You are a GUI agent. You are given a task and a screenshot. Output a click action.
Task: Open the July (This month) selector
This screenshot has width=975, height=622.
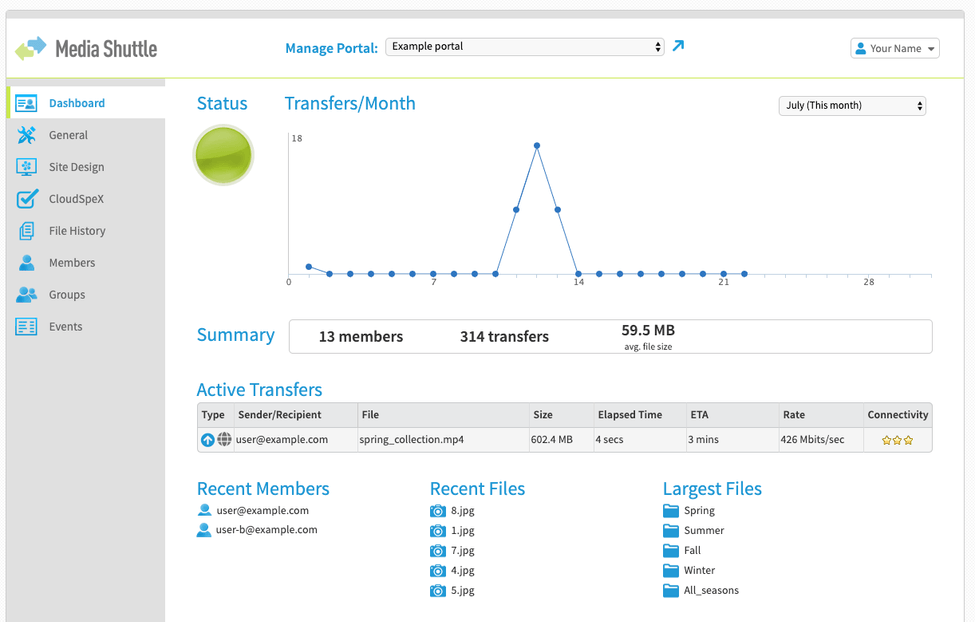click(x=850, y=105)
